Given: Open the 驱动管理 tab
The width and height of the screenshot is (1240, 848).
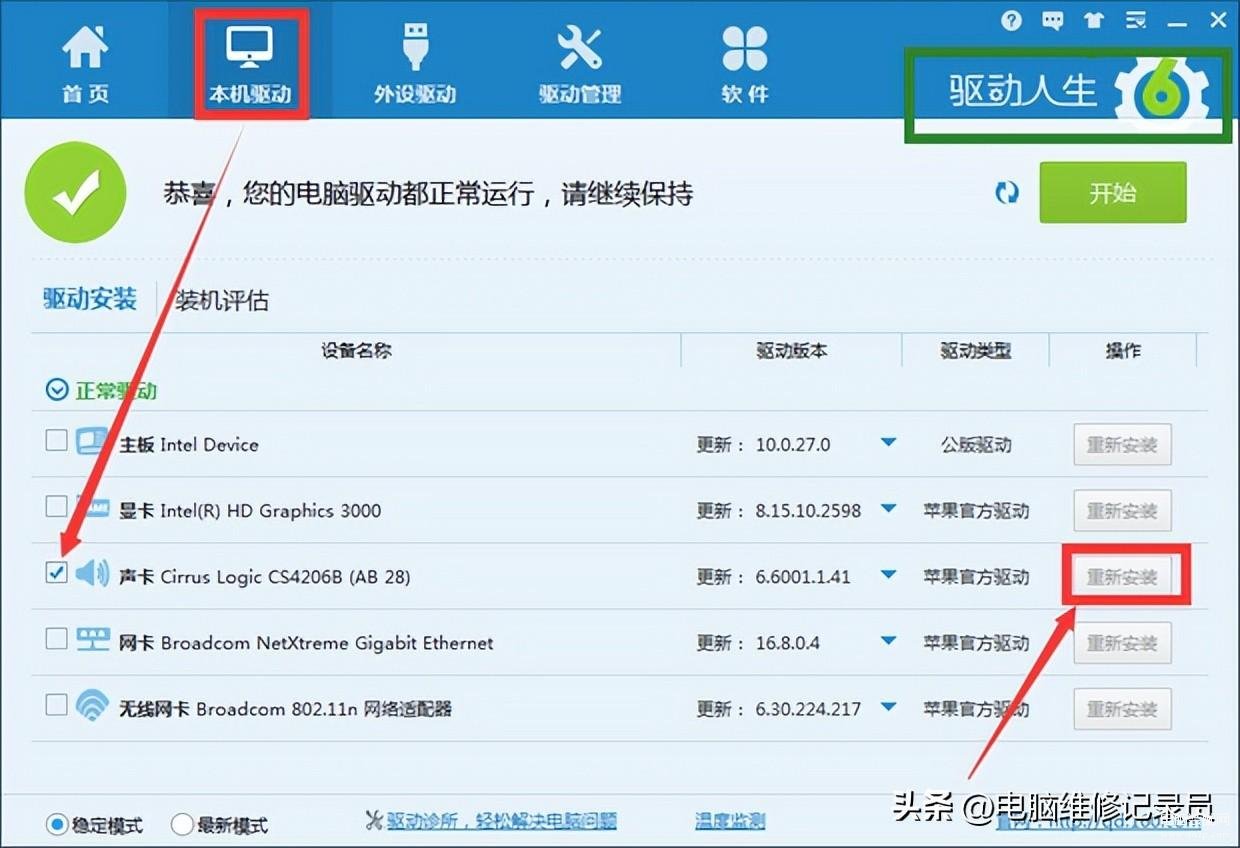Looking at the screenshot, I should pyautogui.click(x=580, y=63).
